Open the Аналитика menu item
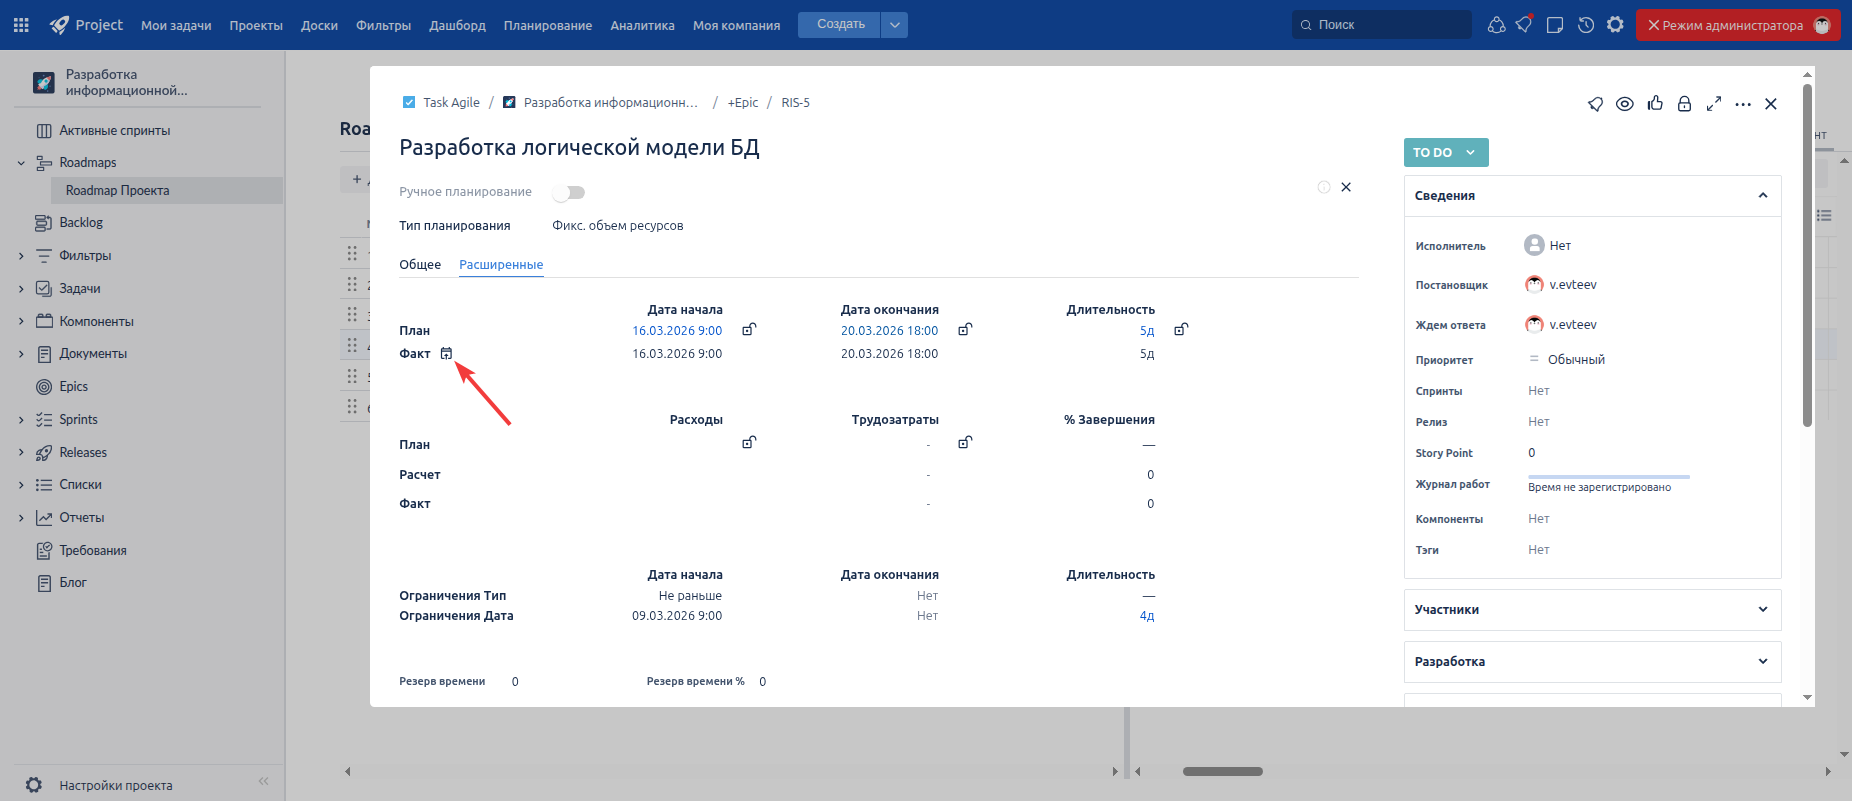 click(642, 25)
